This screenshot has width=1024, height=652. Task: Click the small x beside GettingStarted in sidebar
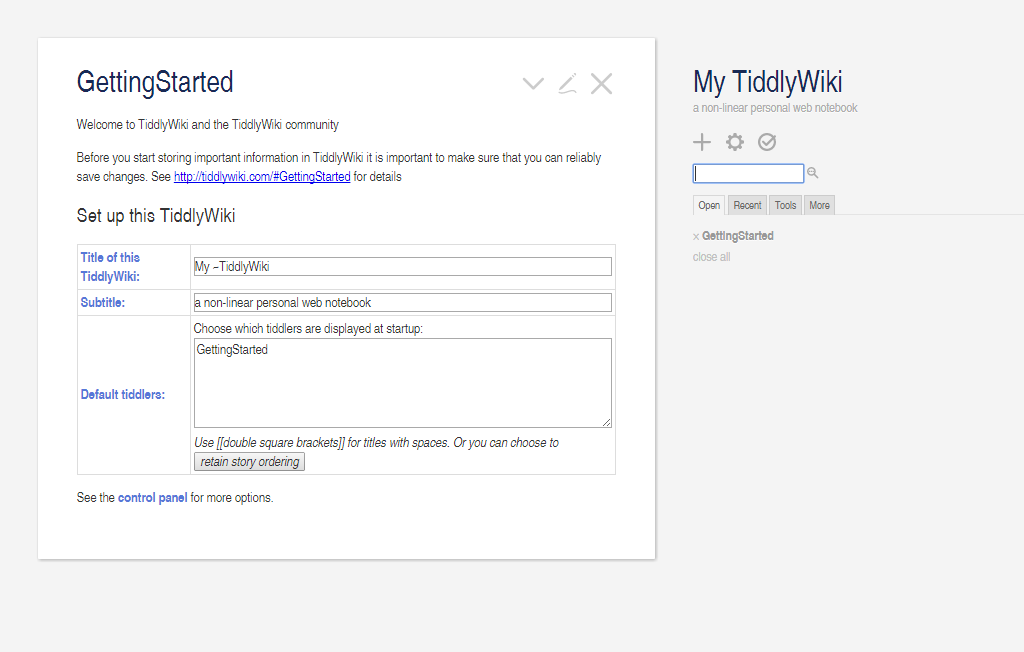click(x=696, y=237)
